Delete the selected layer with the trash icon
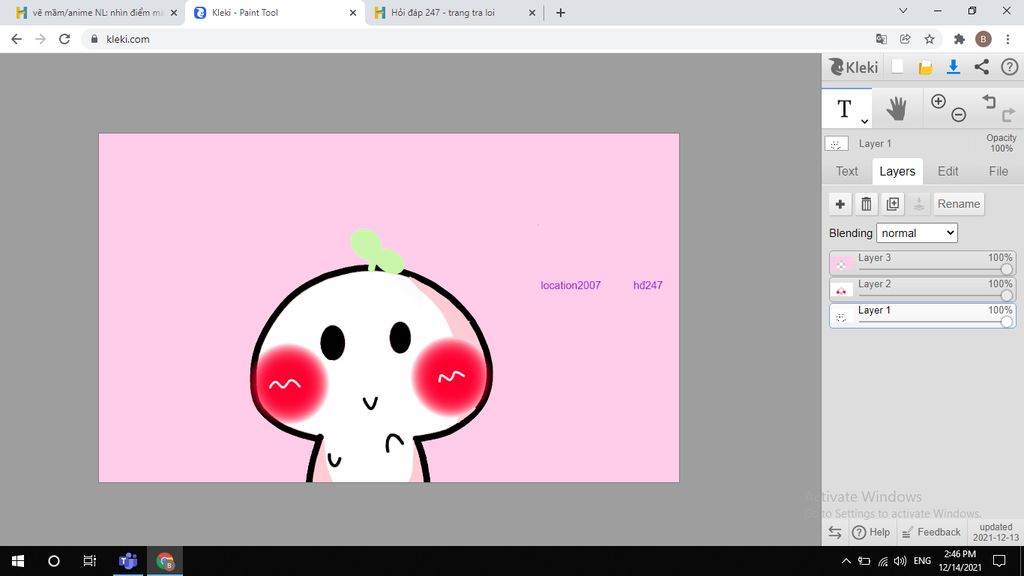This screenshot has width=1024, height=576. click(x=866, y=204)
